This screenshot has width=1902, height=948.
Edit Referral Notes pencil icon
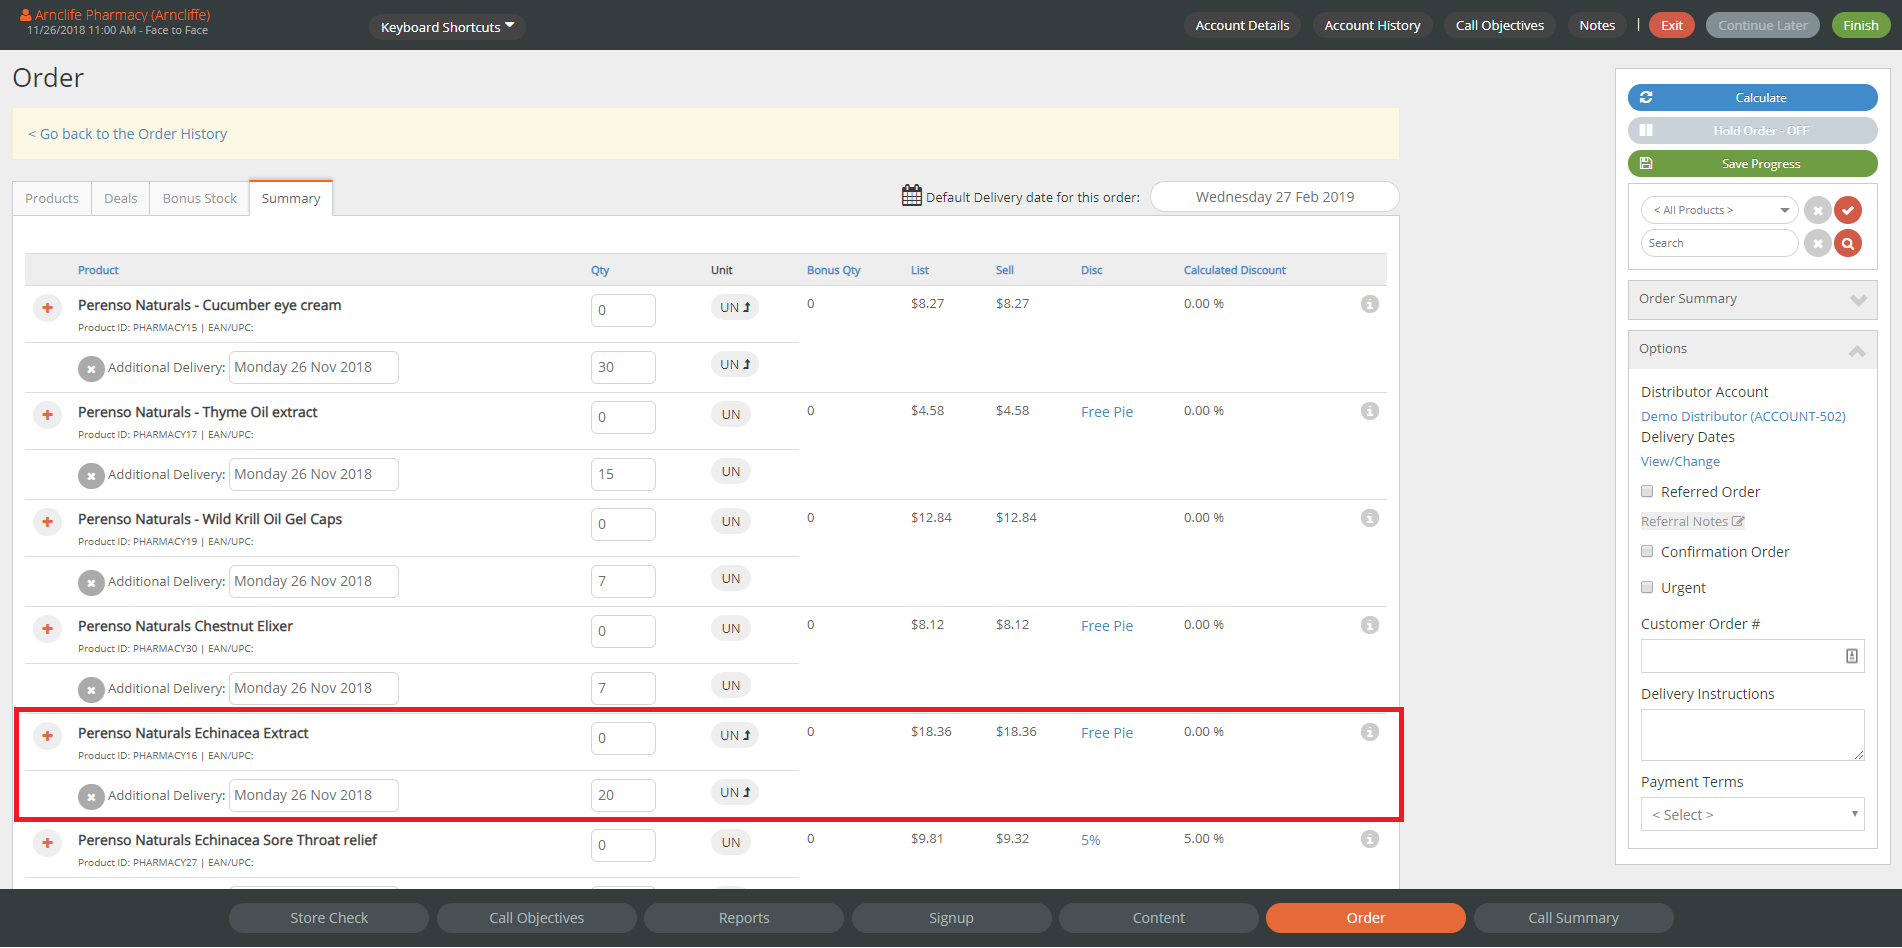pyautogui.click(x=1738, y=521)
